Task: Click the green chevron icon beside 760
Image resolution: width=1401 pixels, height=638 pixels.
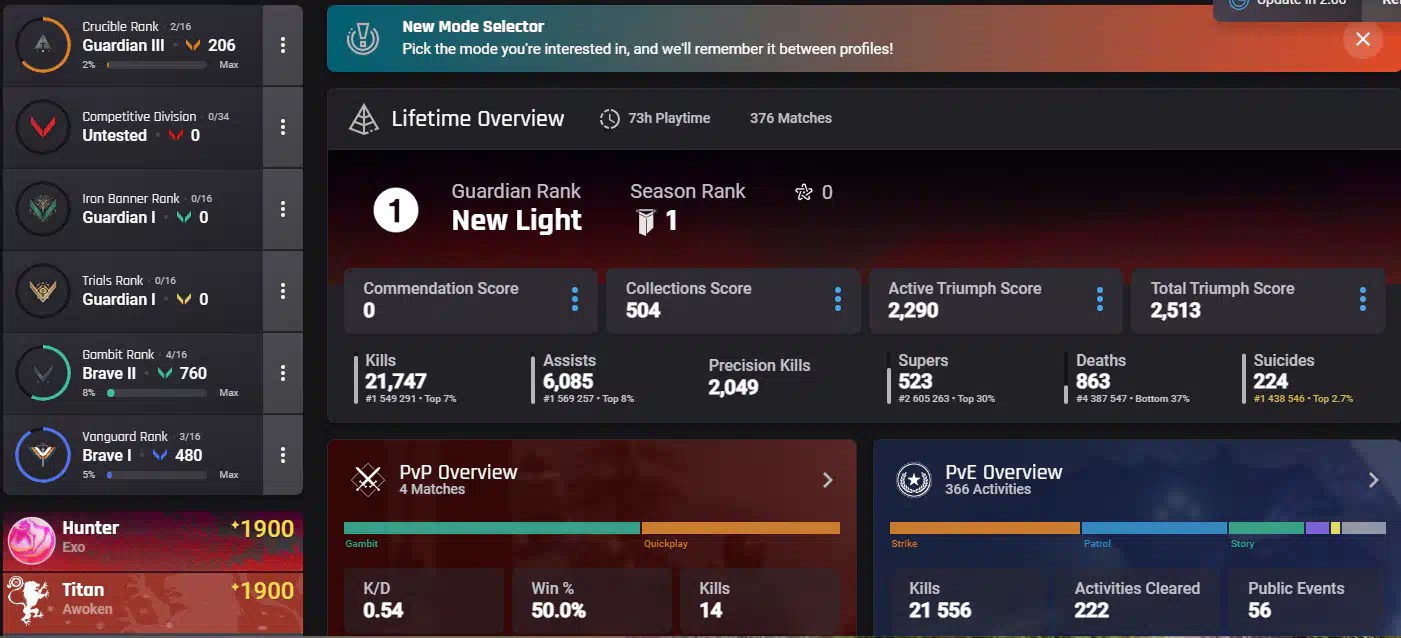Action: coord(165,373)
